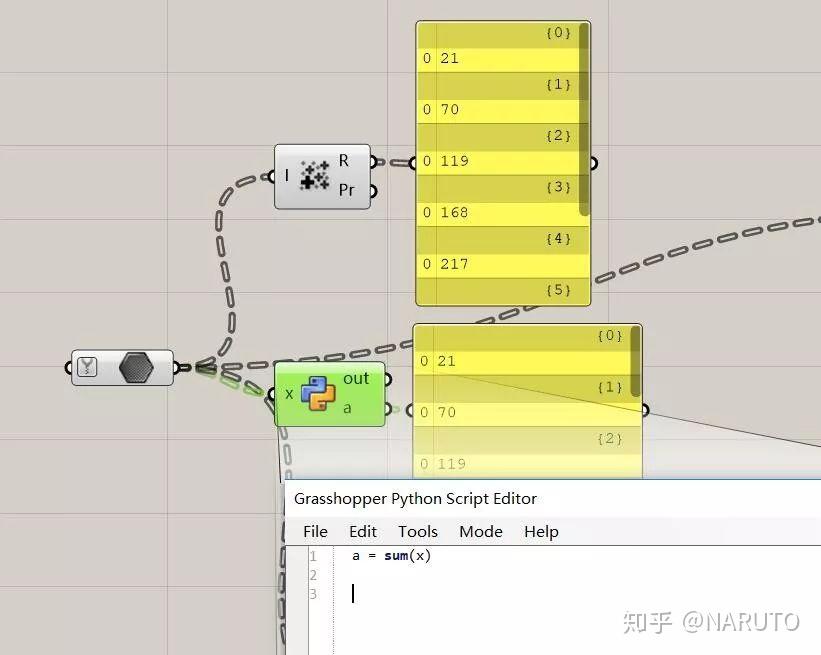Click the 'Pr' output grip of the random component
This screenshot has width=821, height=655.
coord(371,190)
